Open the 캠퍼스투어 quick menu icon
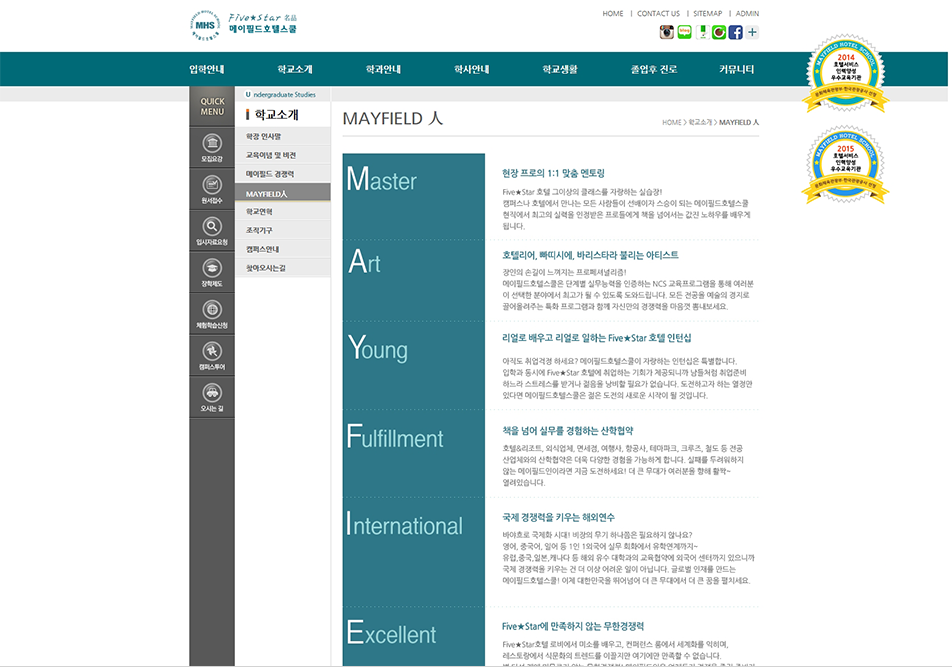 (212, 354)
